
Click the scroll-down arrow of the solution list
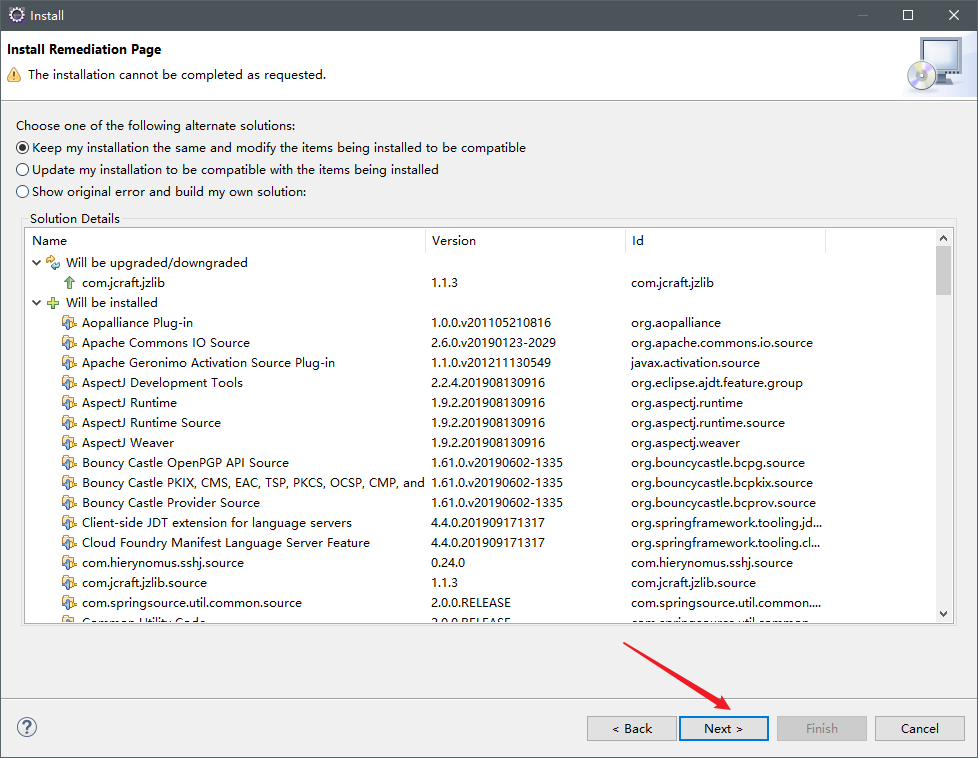click(943, 614)
